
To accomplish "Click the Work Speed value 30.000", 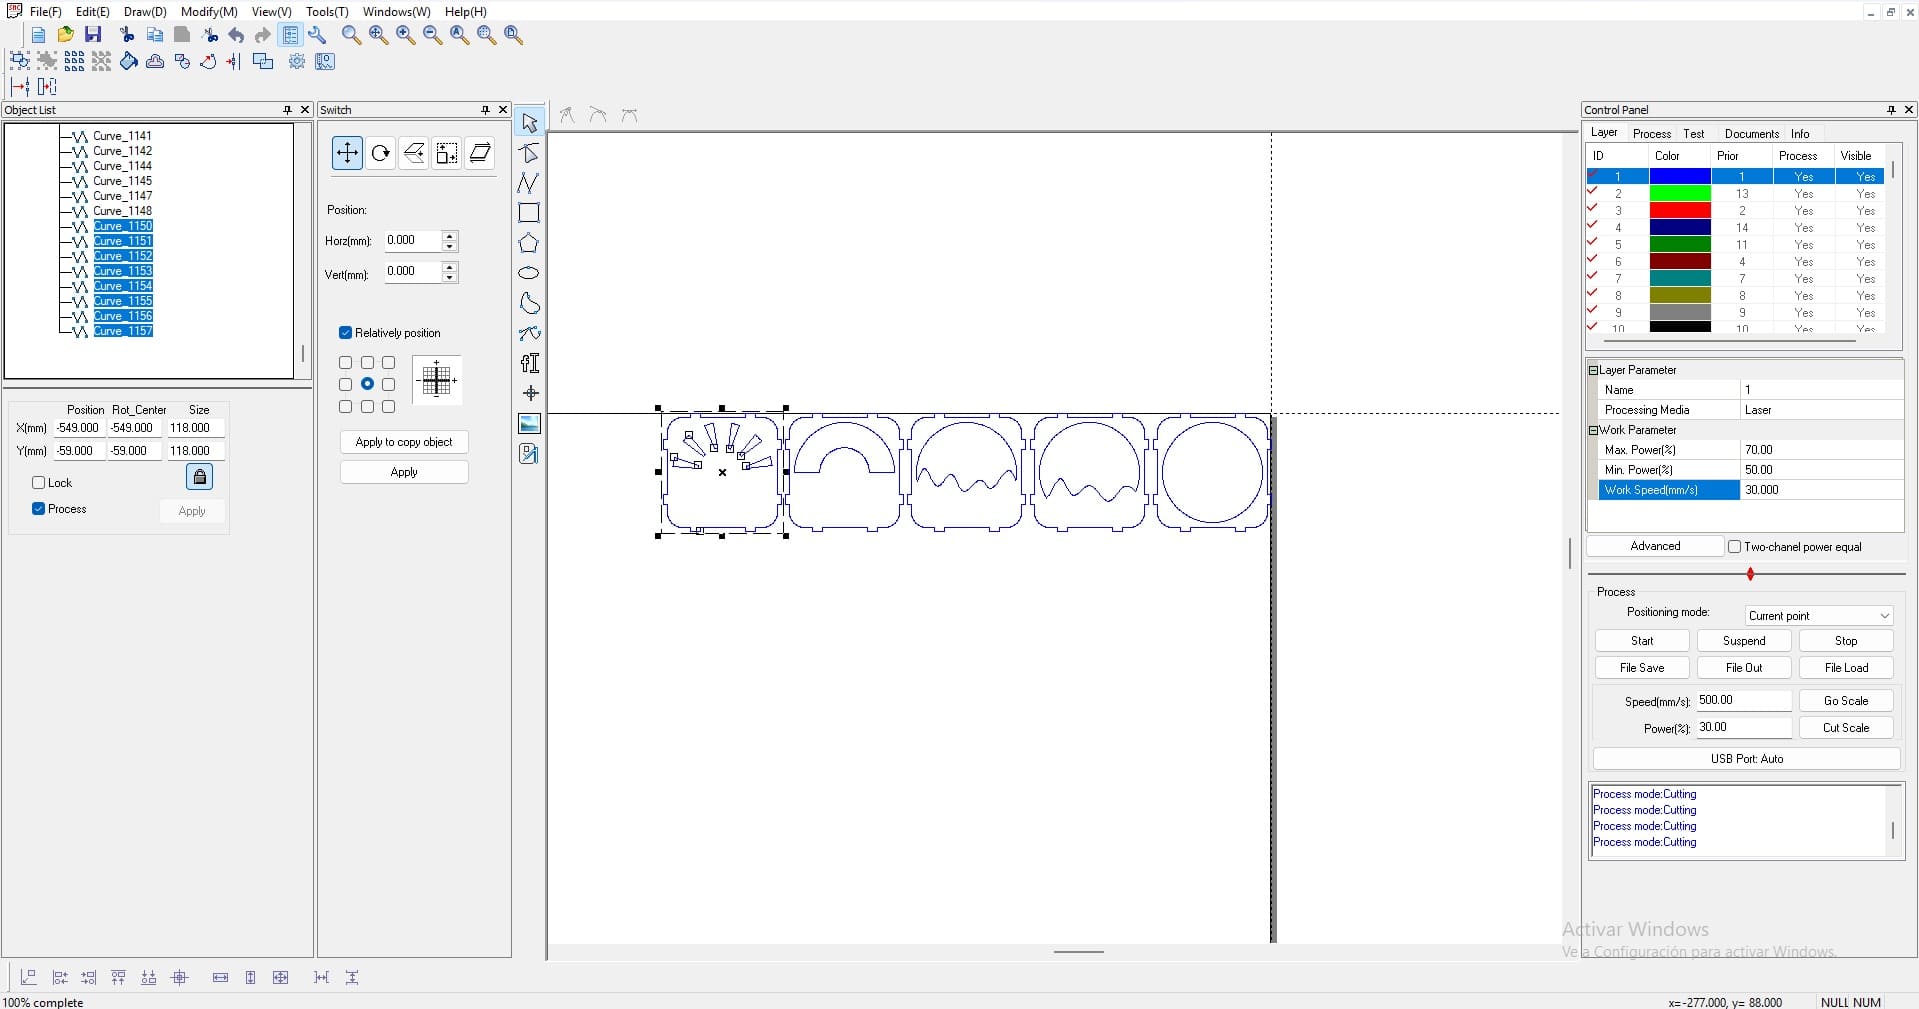I will coord(1821,490).
